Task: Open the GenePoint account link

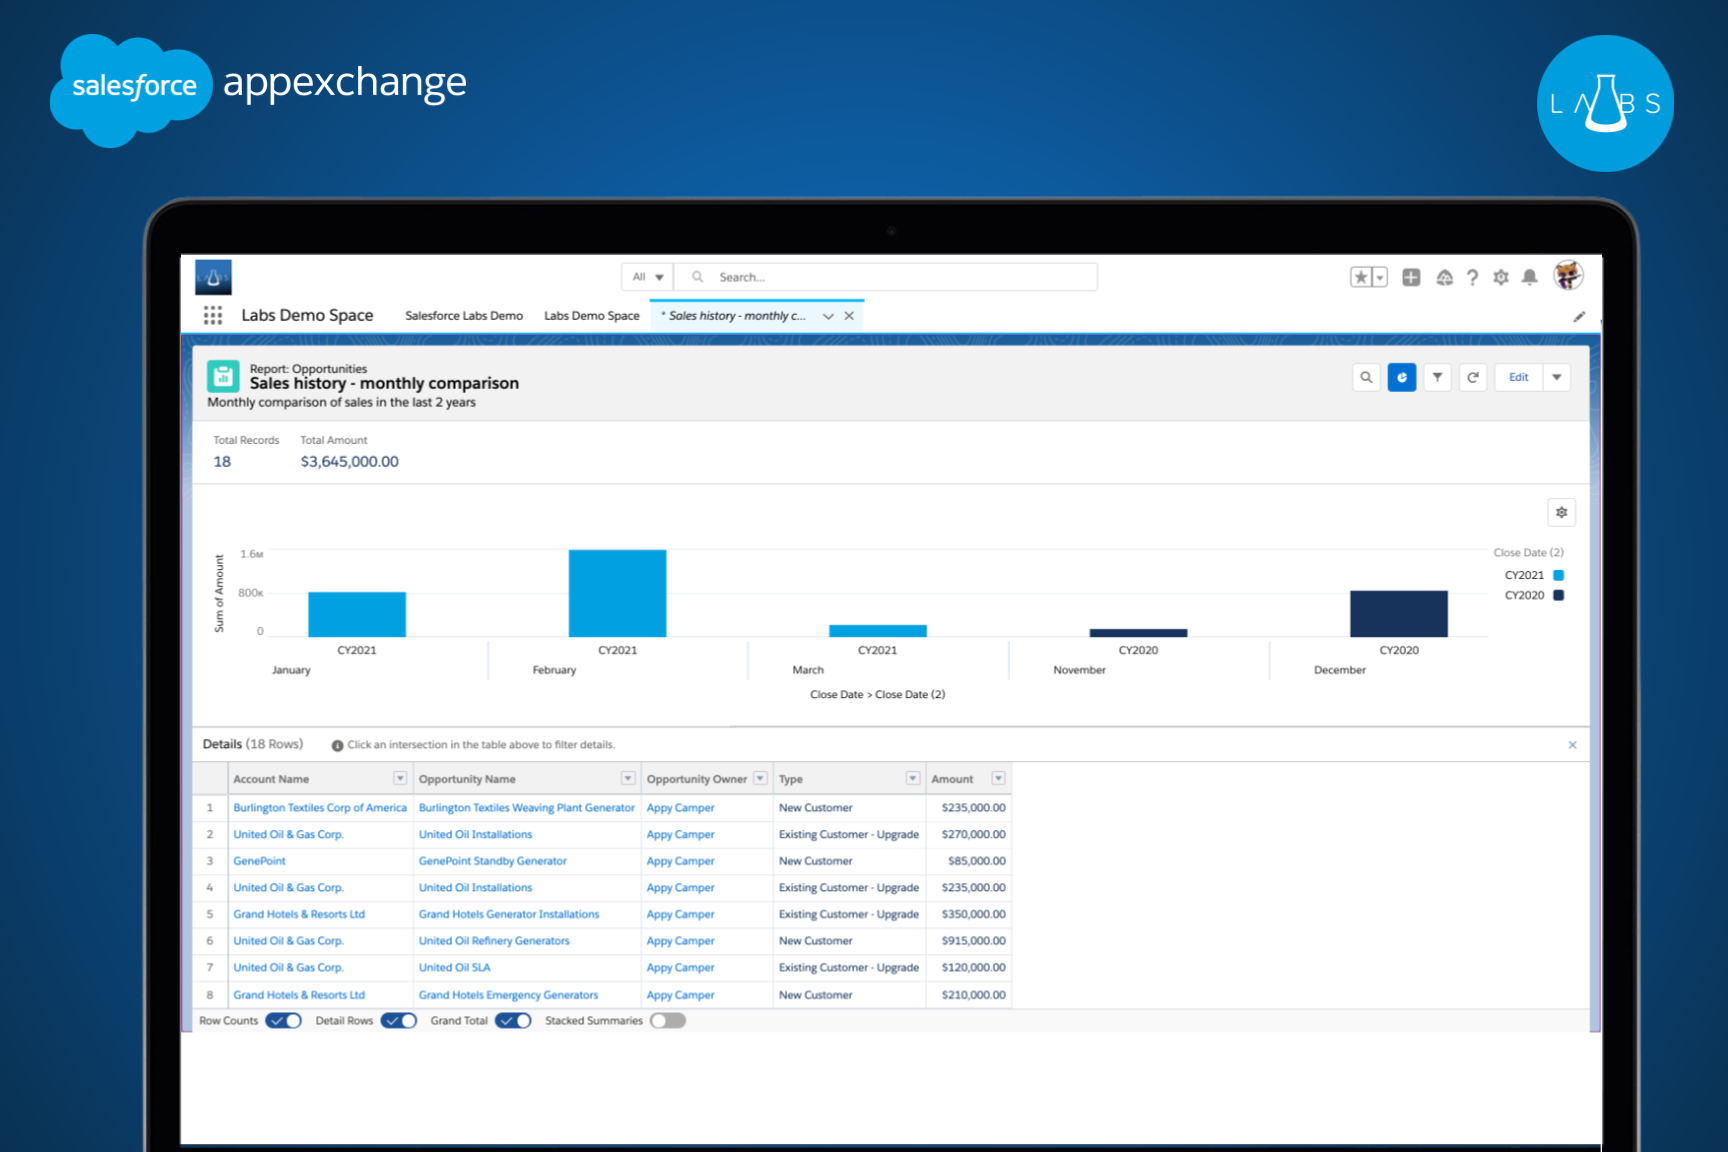Action: [x=259, y=861]
